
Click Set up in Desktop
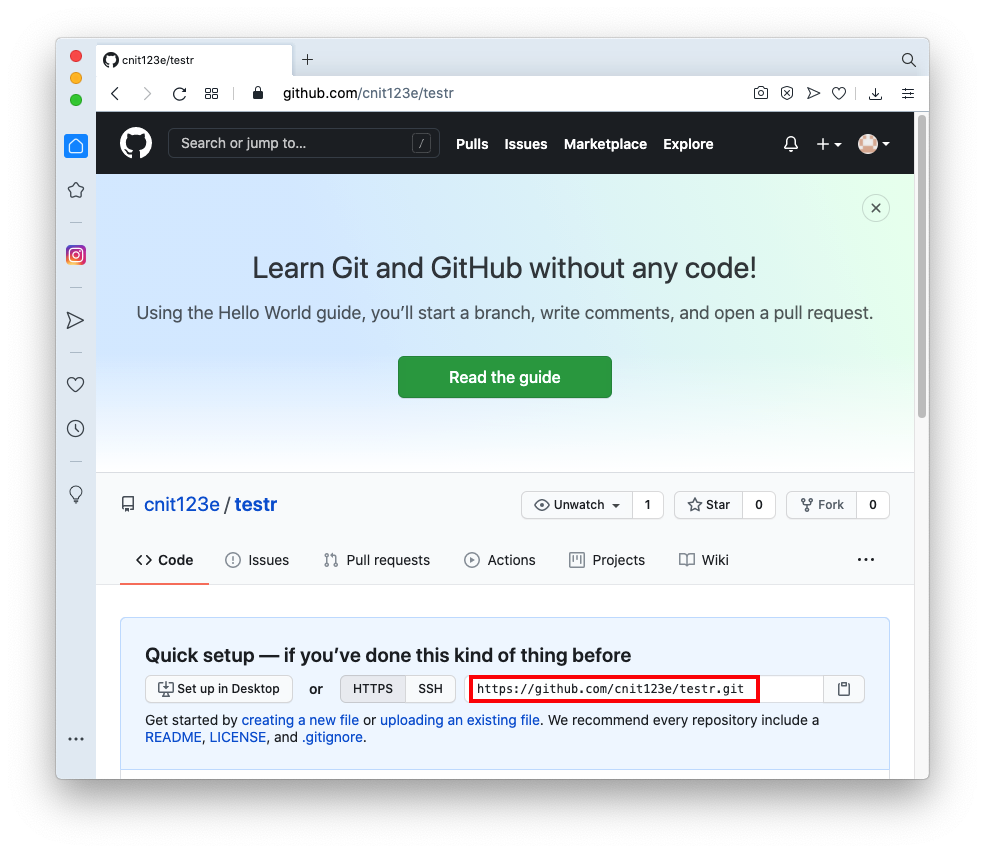point(219,689)
